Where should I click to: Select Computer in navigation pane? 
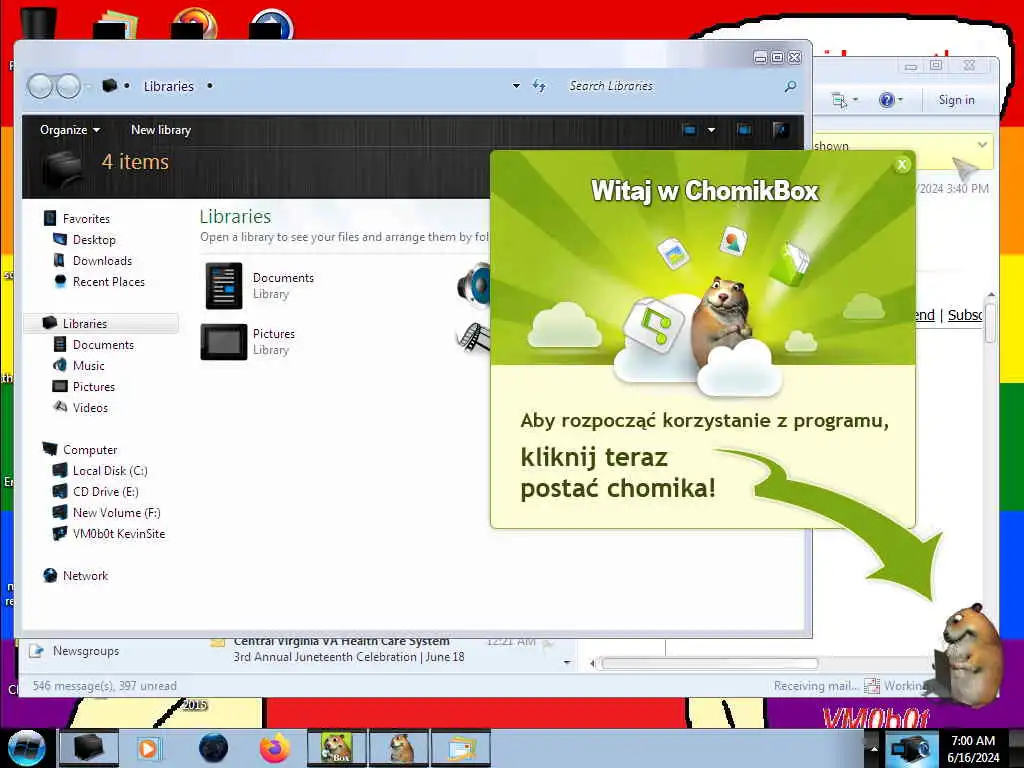pos(89,449)
